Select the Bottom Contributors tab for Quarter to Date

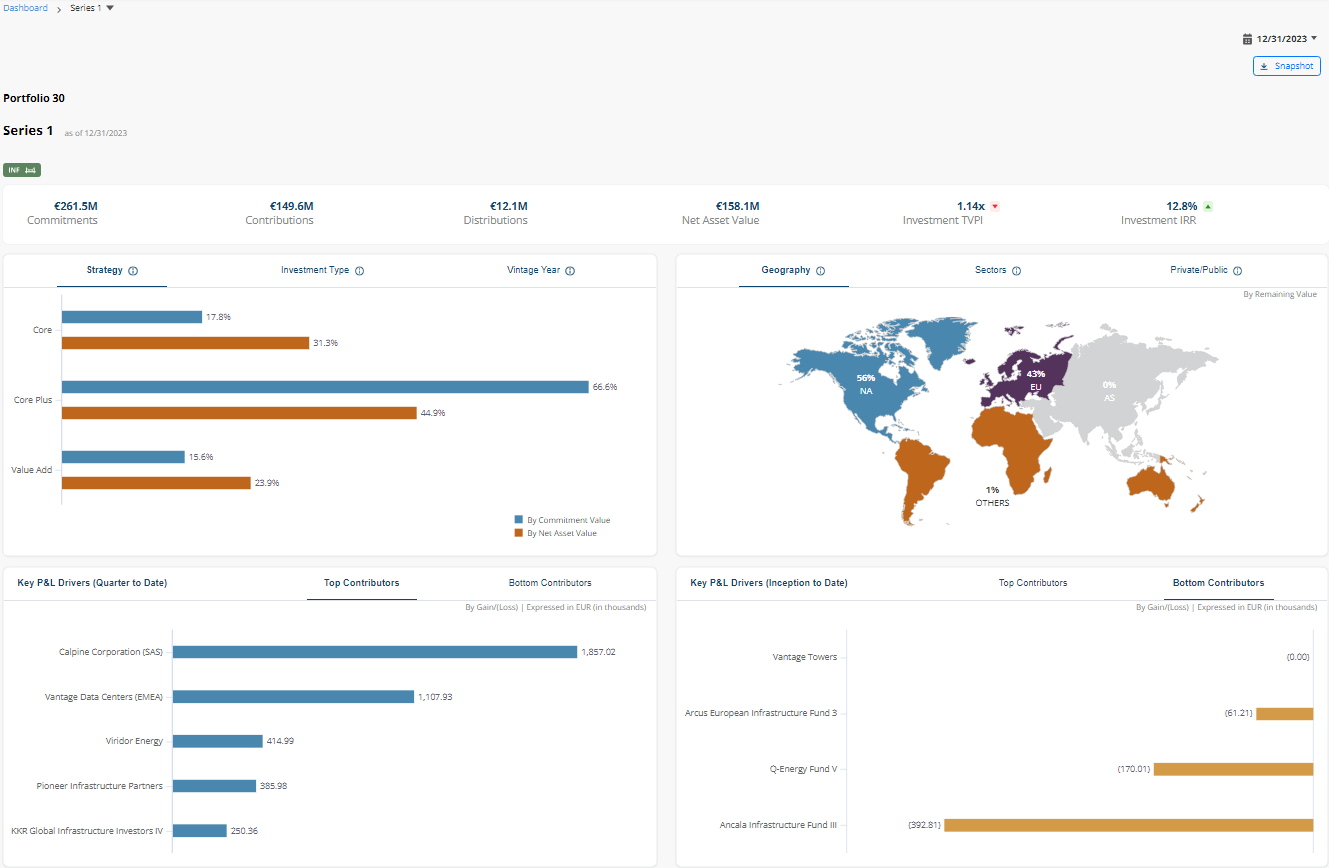550,583
